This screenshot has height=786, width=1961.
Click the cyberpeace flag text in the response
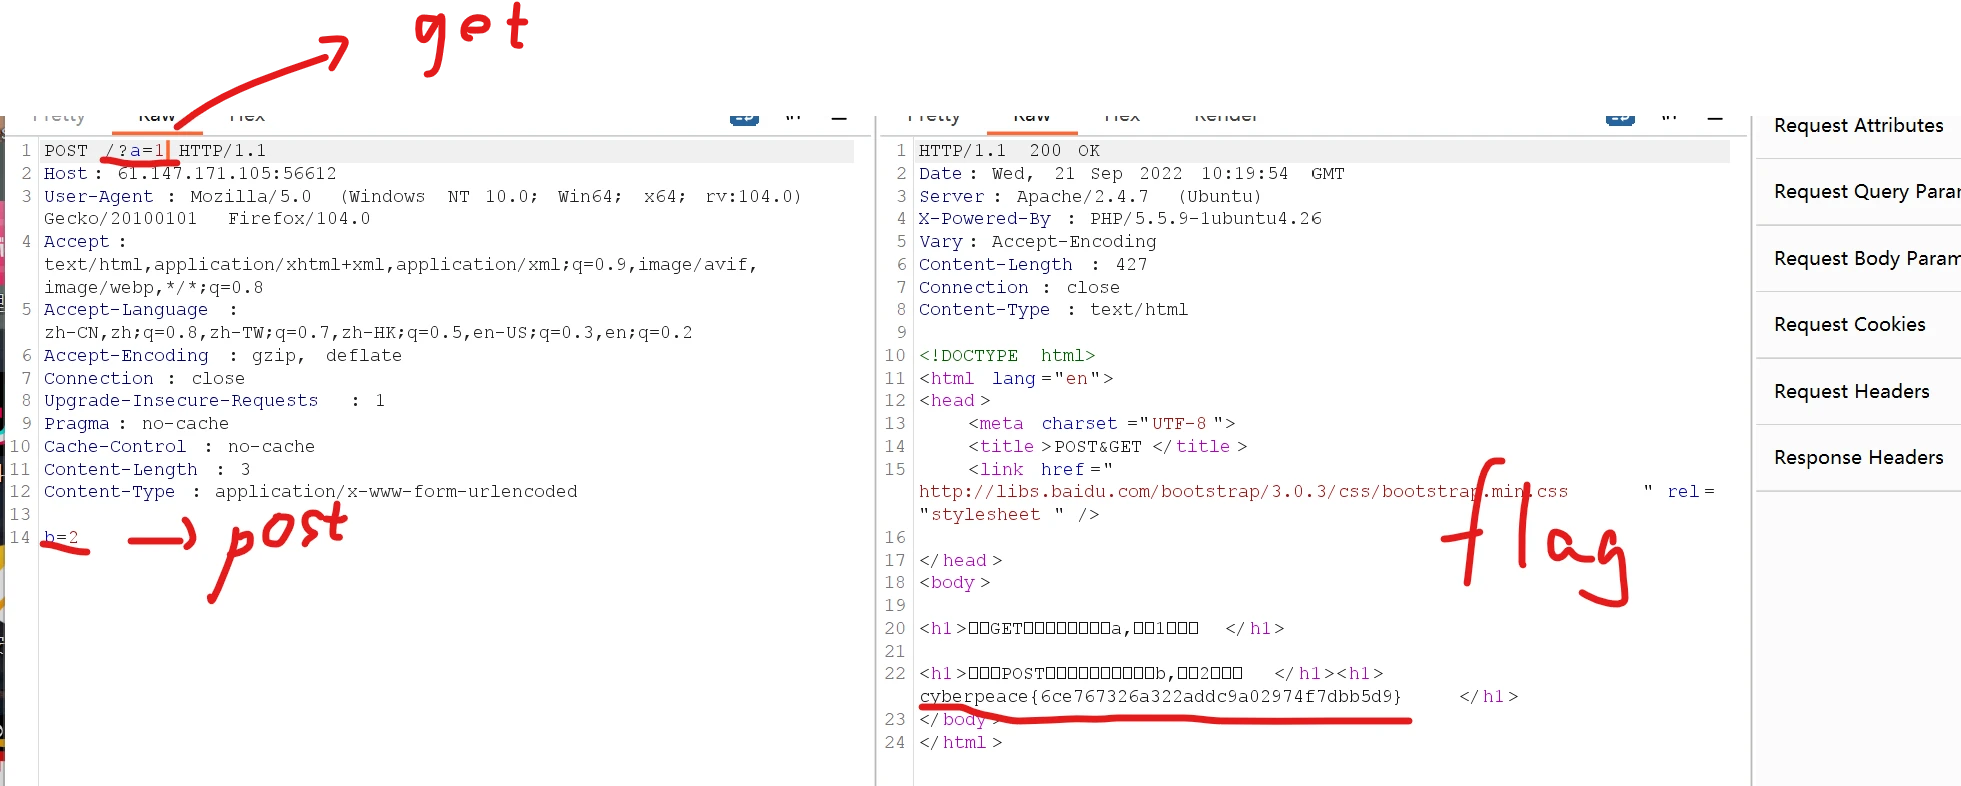[x=1160, y=697]
